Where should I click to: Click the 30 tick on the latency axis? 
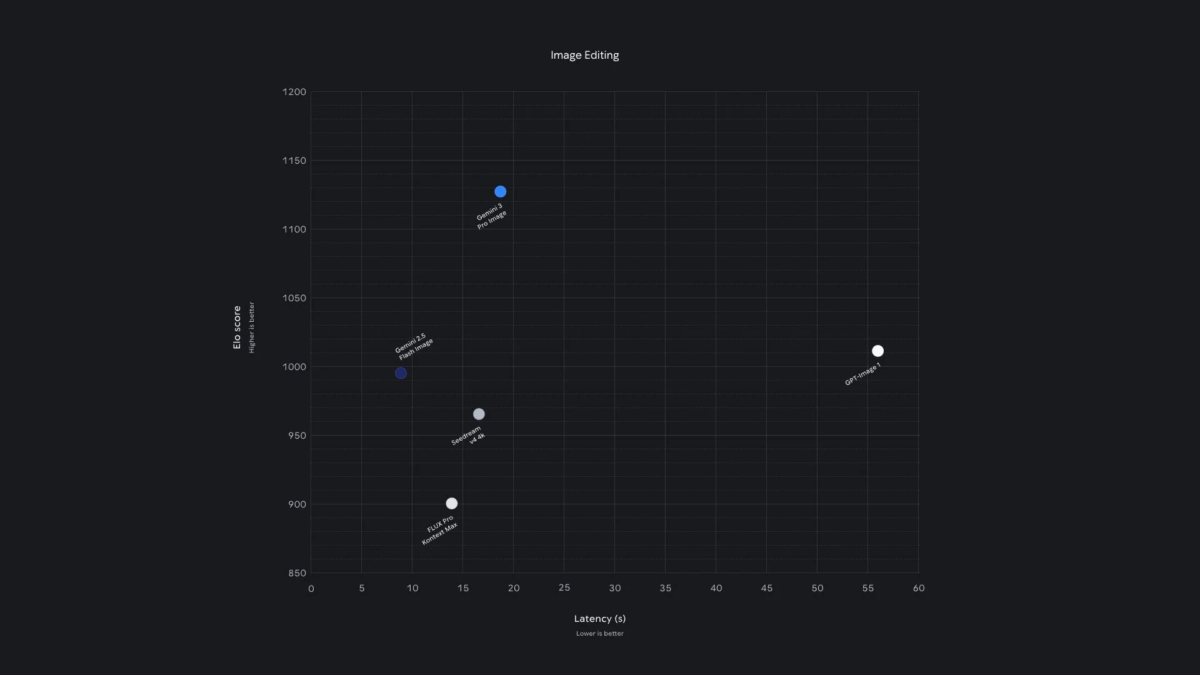pyautogui.click(x=615, y=588)
